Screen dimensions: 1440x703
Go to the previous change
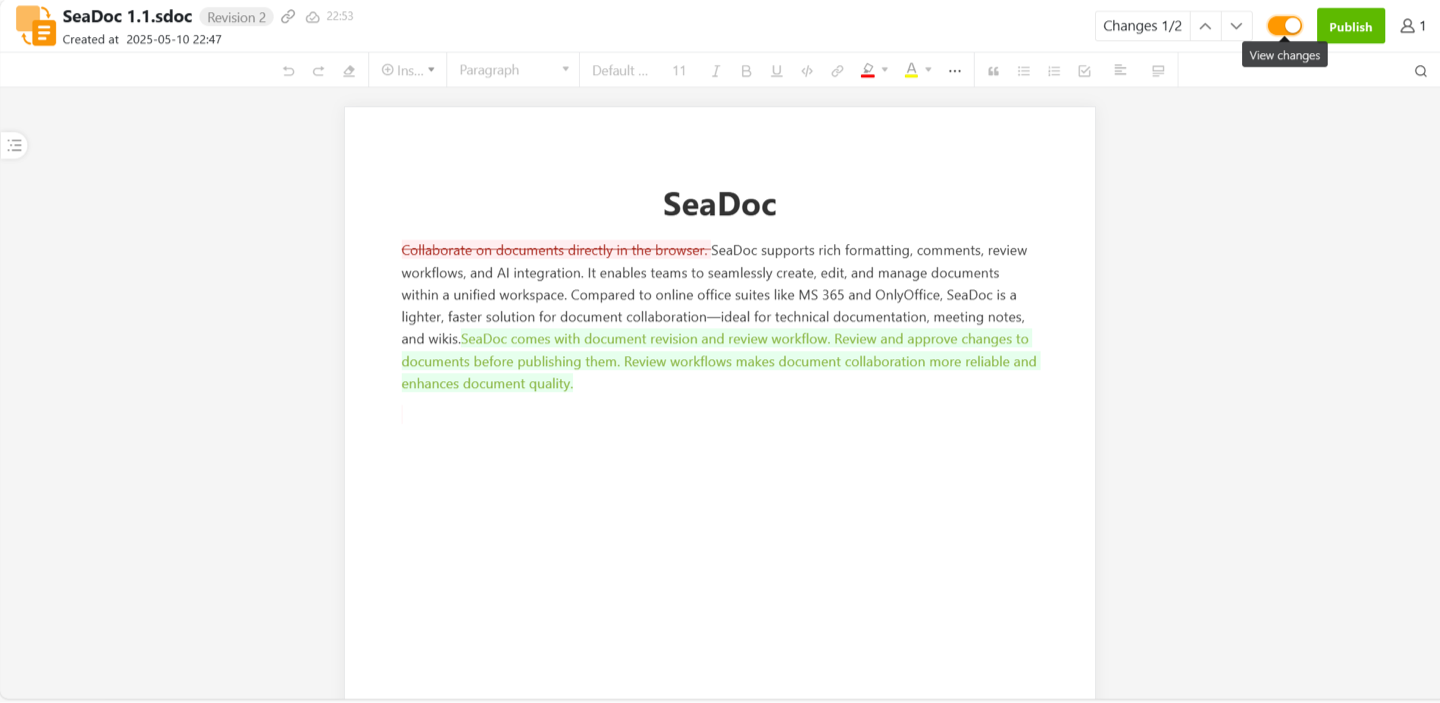[1206, 26]
